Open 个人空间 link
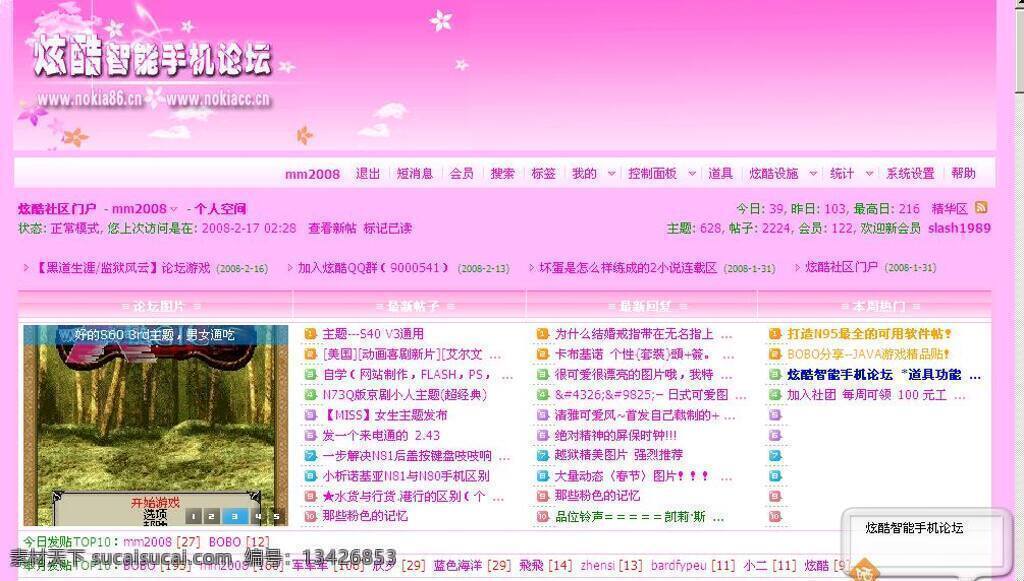Image resolution: width=1024 pixels, height=581 pixels. coord(220,209)
